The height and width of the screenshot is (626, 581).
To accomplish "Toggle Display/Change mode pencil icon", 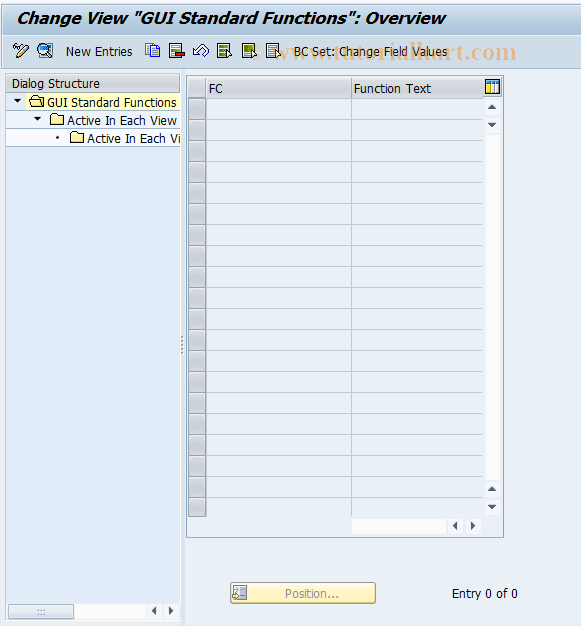I will (20, 51).
